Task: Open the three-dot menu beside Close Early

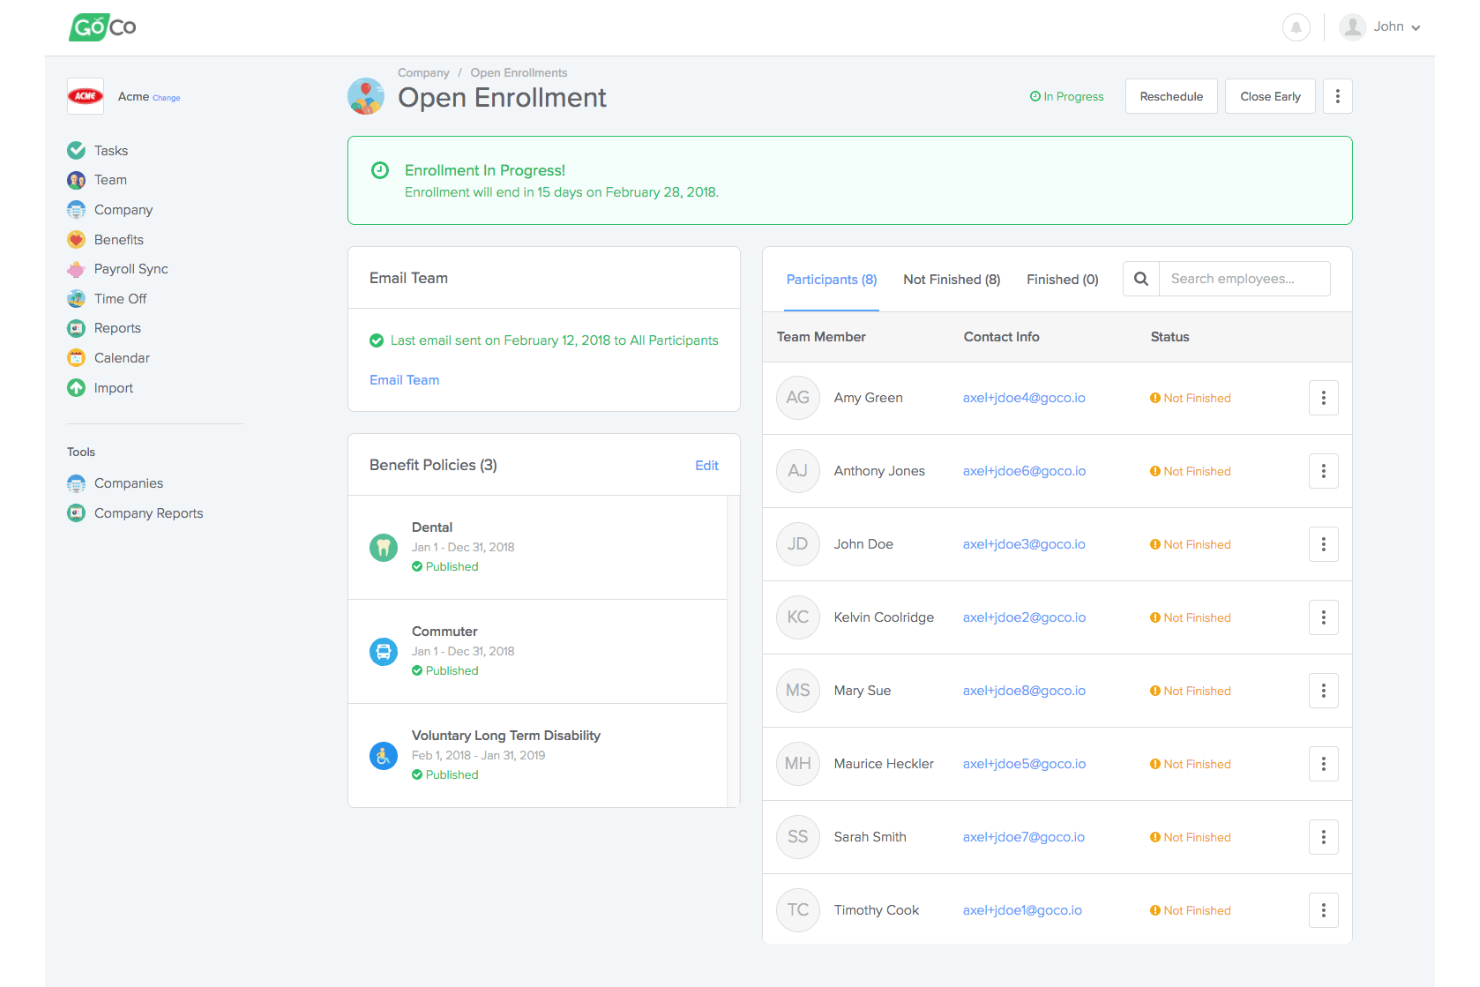Action: (x=1337, y=96)
